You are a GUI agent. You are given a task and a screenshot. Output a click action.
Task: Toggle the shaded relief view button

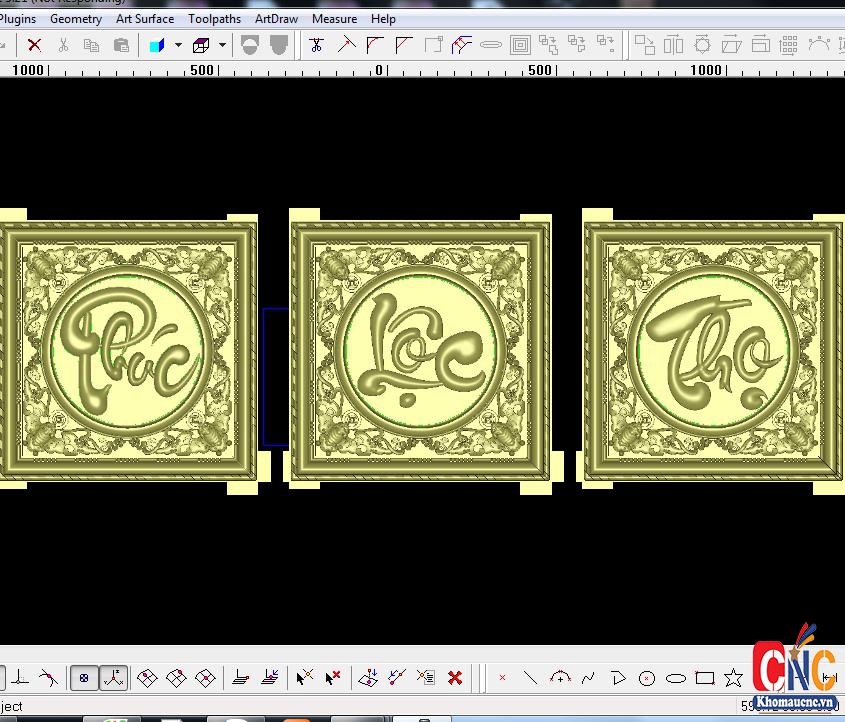[248, 44]
